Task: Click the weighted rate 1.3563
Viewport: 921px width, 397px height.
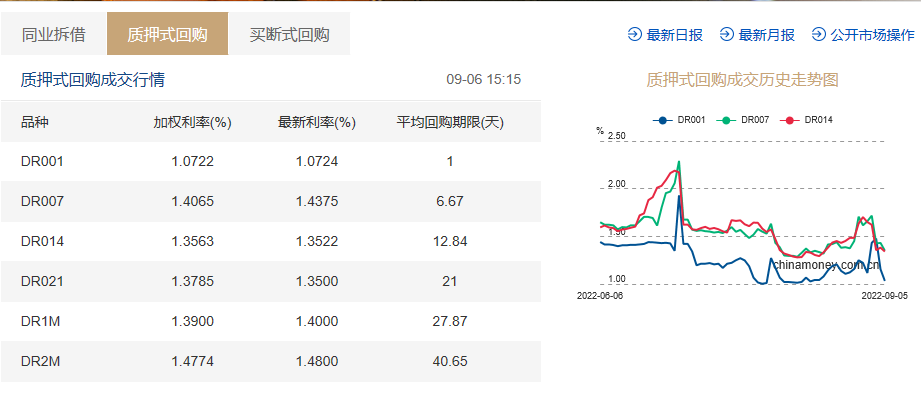Action: pyautogui.click(x=193, y=241)
